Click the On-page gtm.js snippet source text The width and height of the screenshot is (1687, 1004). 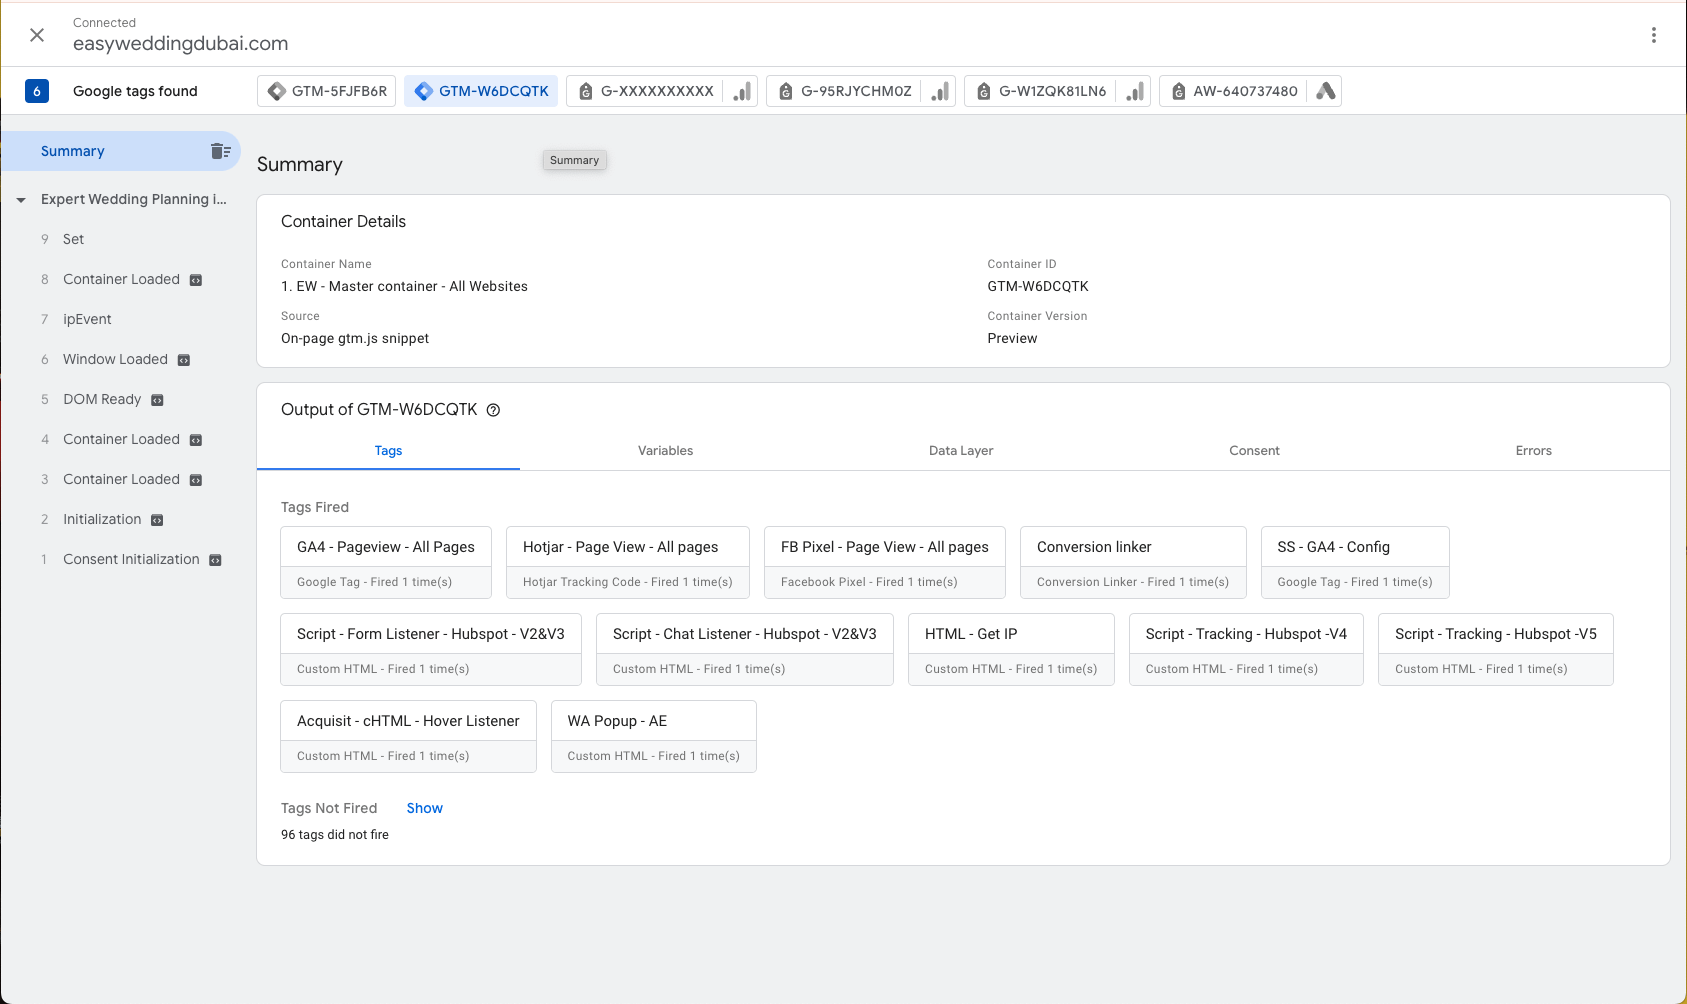(355, 338)
